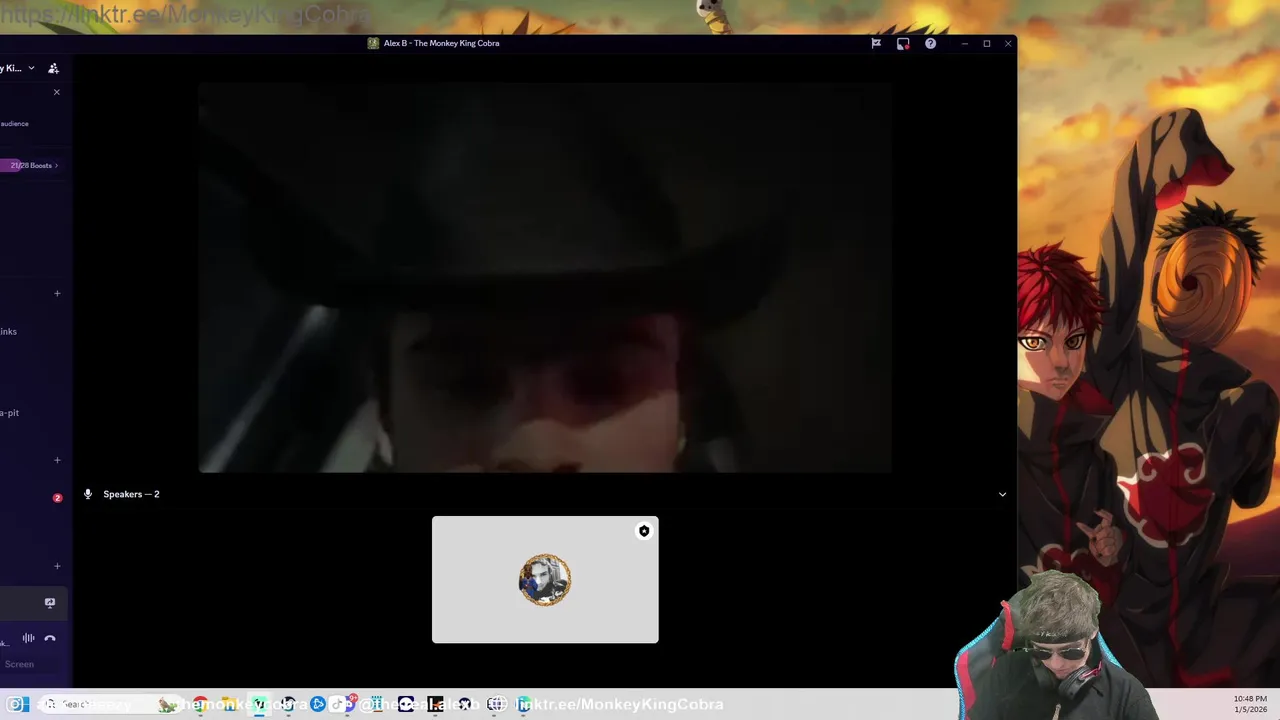This screenshot has width=1280, height=720.
Task: Open Discord help question mark icon
Action: coord(930,43)
